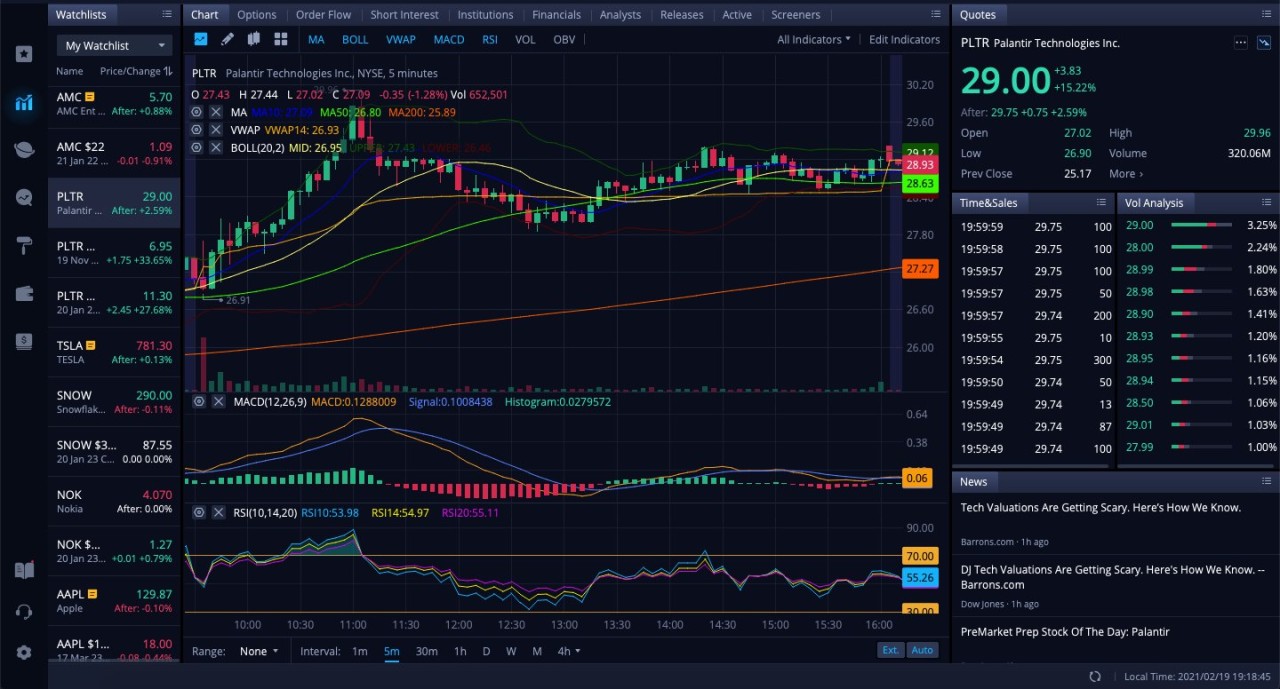Open the Tech Valuations Barrons.com news item
Image resolution: width=1280 pixels, height=689 pixels.
click(1114, 524)
